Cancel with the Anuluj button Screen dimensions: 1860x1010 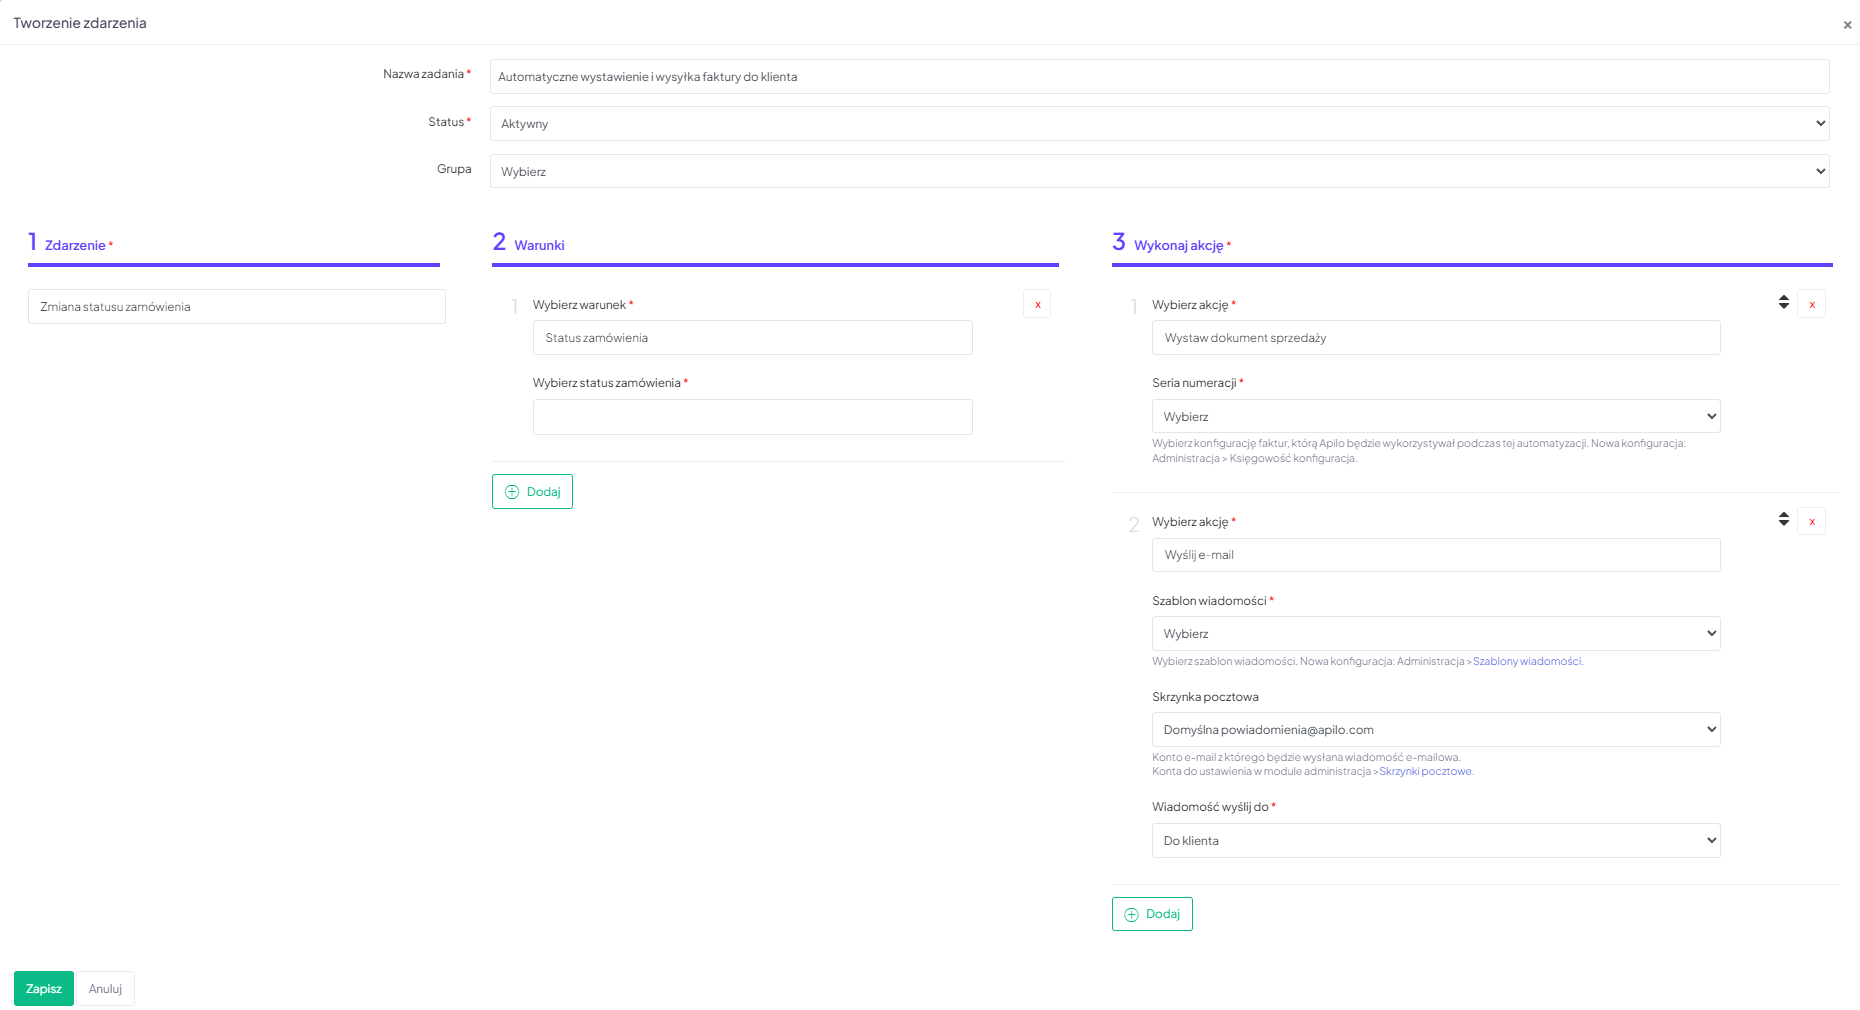[105, 989]
